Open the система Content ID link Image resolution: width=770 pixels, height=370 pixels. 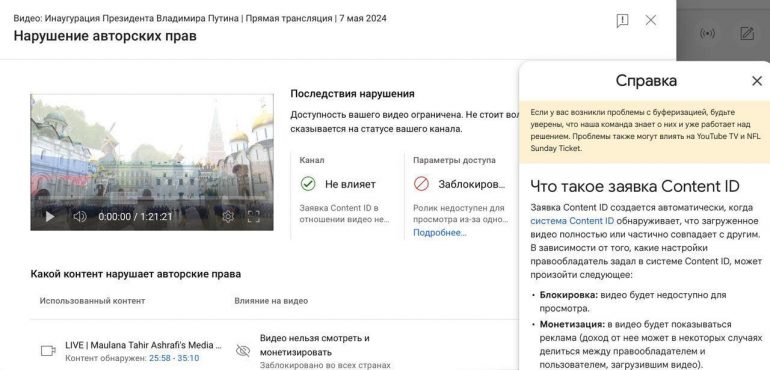click(572, 221)
